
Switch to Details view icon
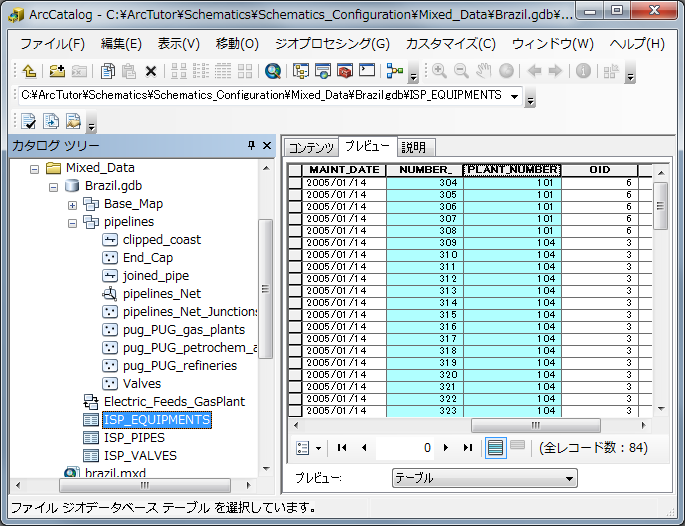click(223, 71)
